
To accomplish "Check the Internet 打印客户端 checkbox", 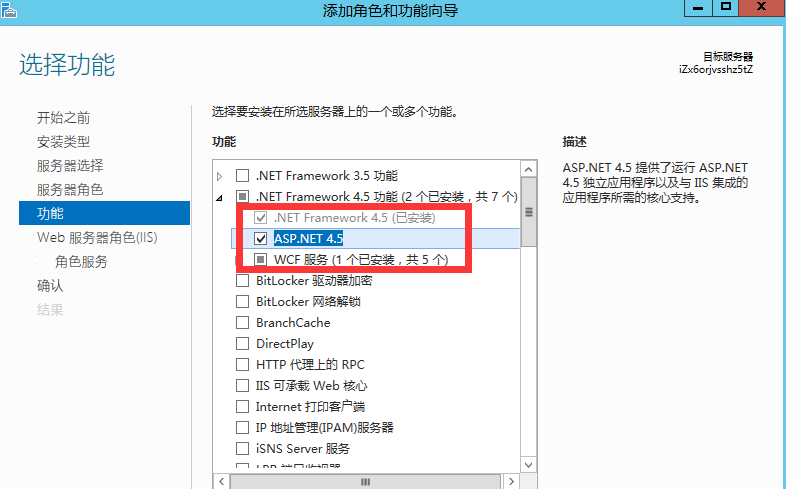I will coord(243,406).
